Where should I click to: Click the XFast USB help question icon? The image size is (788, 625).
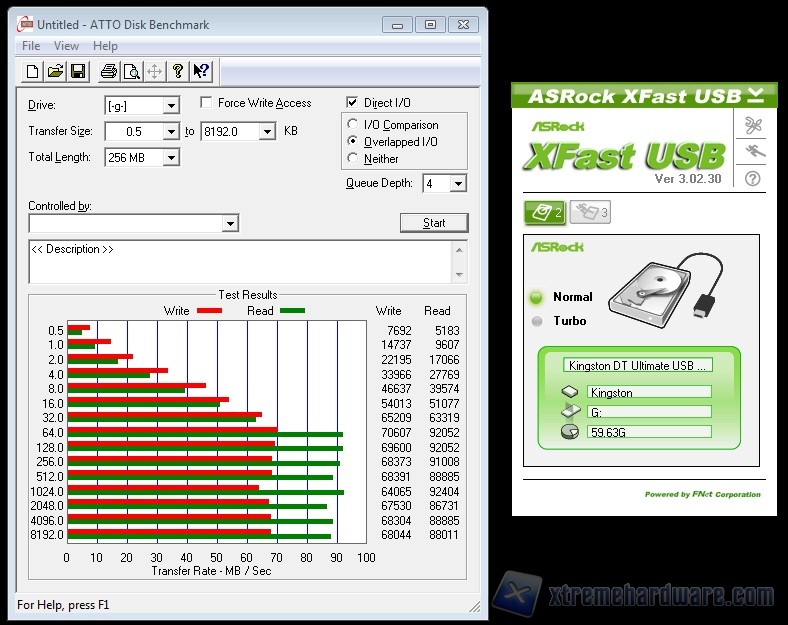click(752, 178)
